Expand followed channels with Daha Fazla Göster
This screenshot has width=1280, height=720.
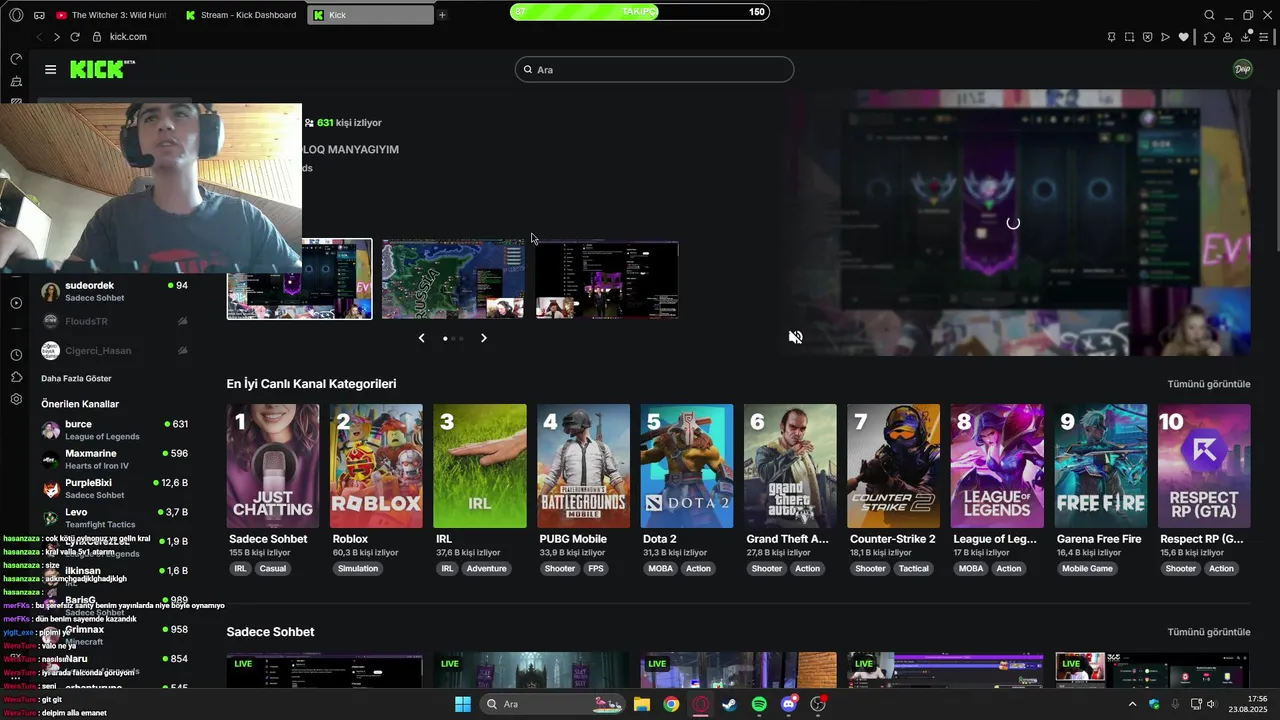76,378
